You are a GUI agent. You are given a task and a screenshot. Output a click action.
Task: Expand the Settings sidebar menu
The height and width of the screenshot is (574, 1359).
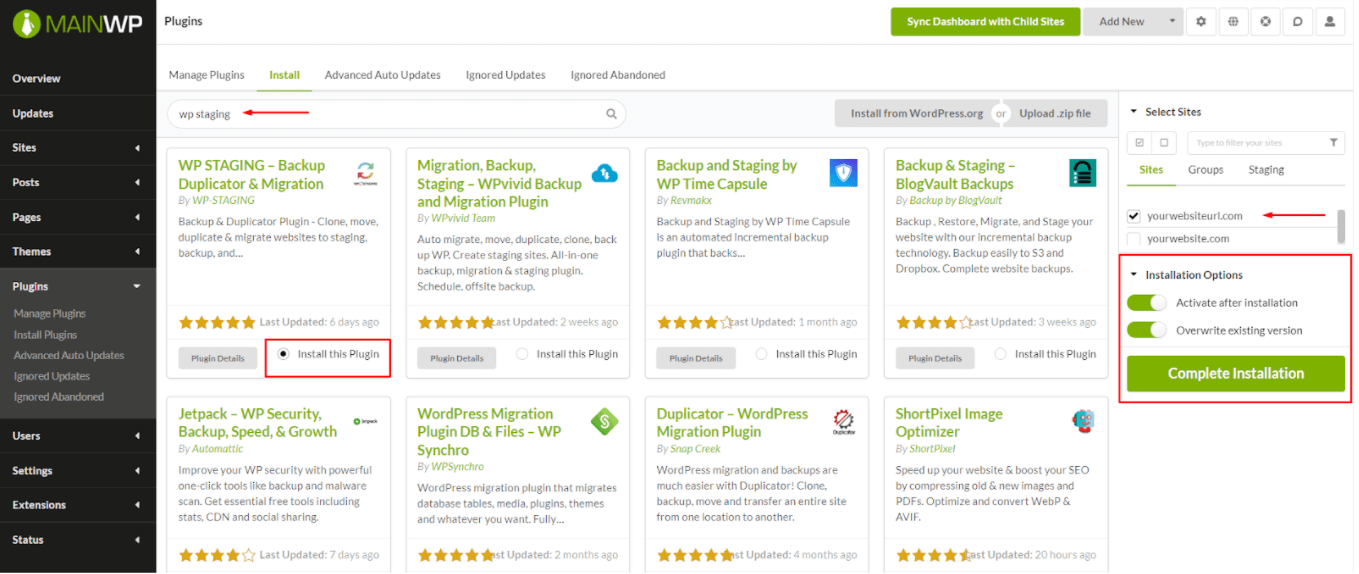pyautogui.click(x=137, y=471)
